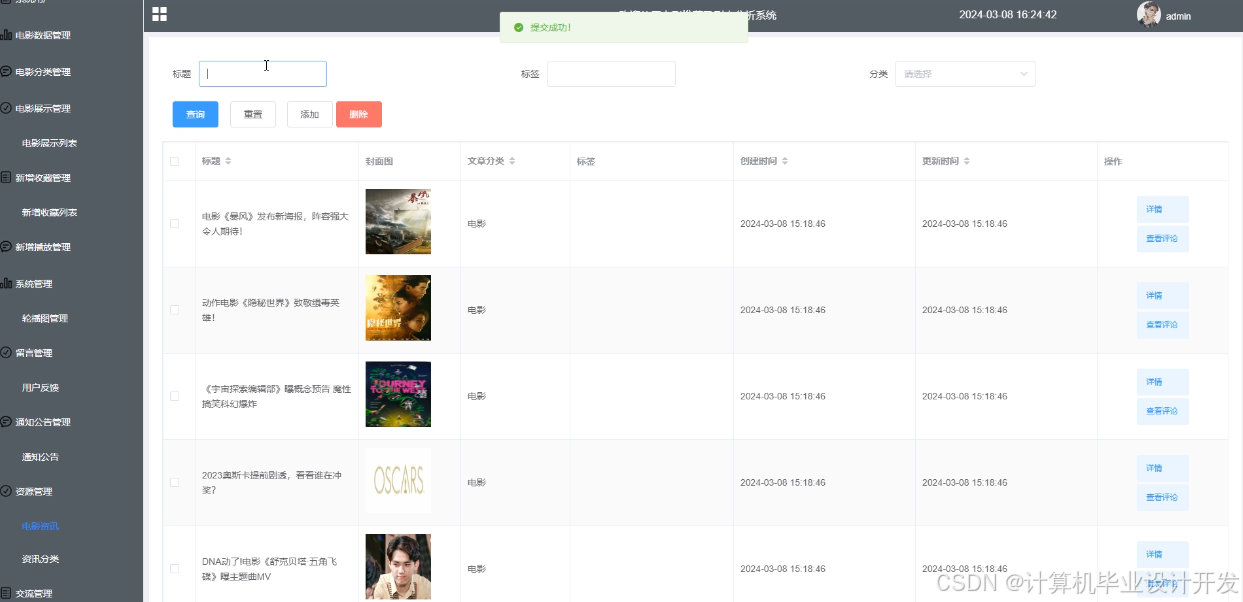This screenshot has width=1243, height=602.
Task: Click the 提交成功 success notification
Action: (x=624, y=28)
